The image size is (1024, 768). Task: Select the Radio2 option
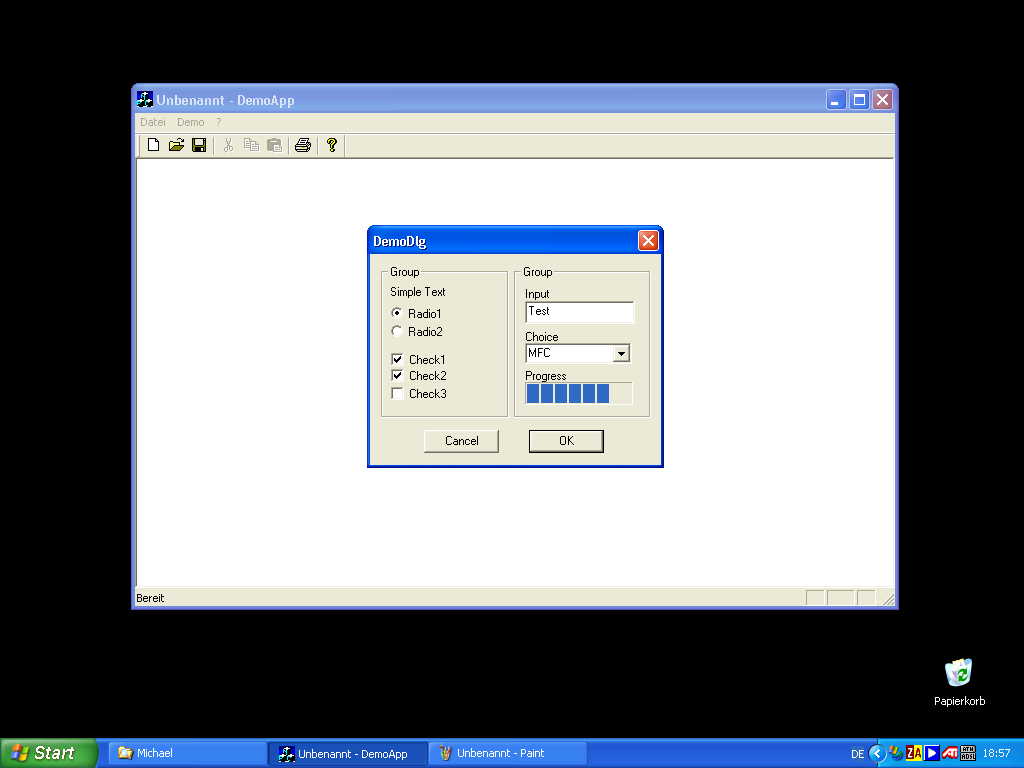point(397,332)
